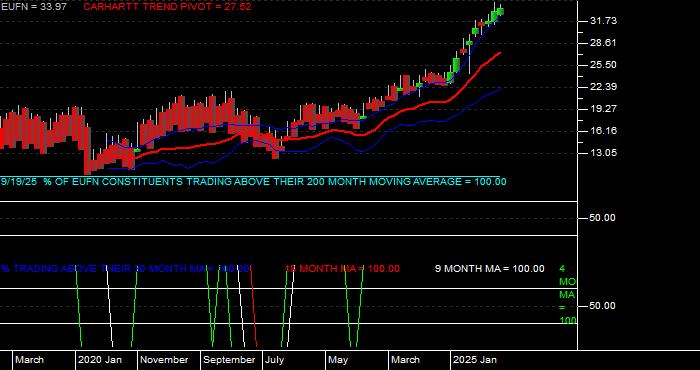Image resolution: width=700 pixels, height=370 pixels.
Task: Click the May time axis marker
Action: click(x=338, y=360)
